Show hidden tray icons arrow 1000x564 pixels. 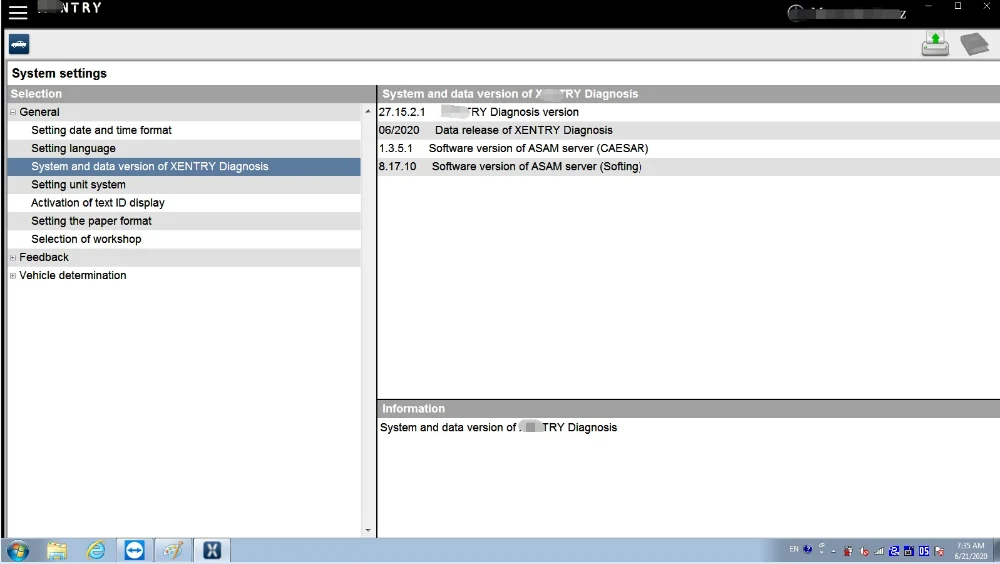coord(834,551)
